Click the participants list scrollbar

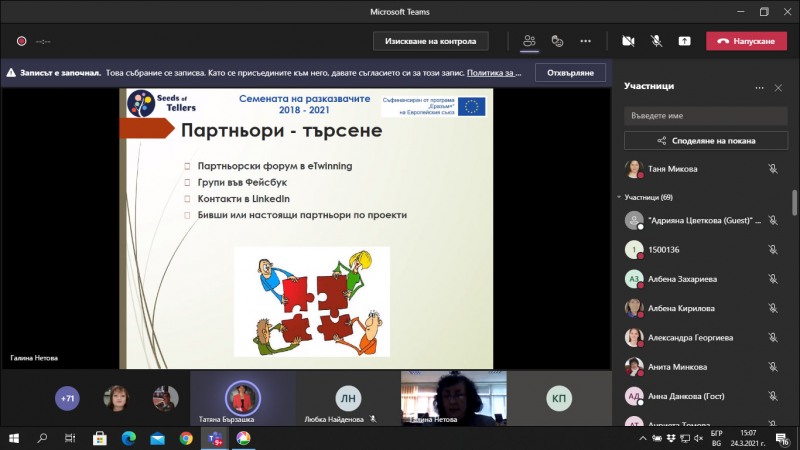click(794, 203)
